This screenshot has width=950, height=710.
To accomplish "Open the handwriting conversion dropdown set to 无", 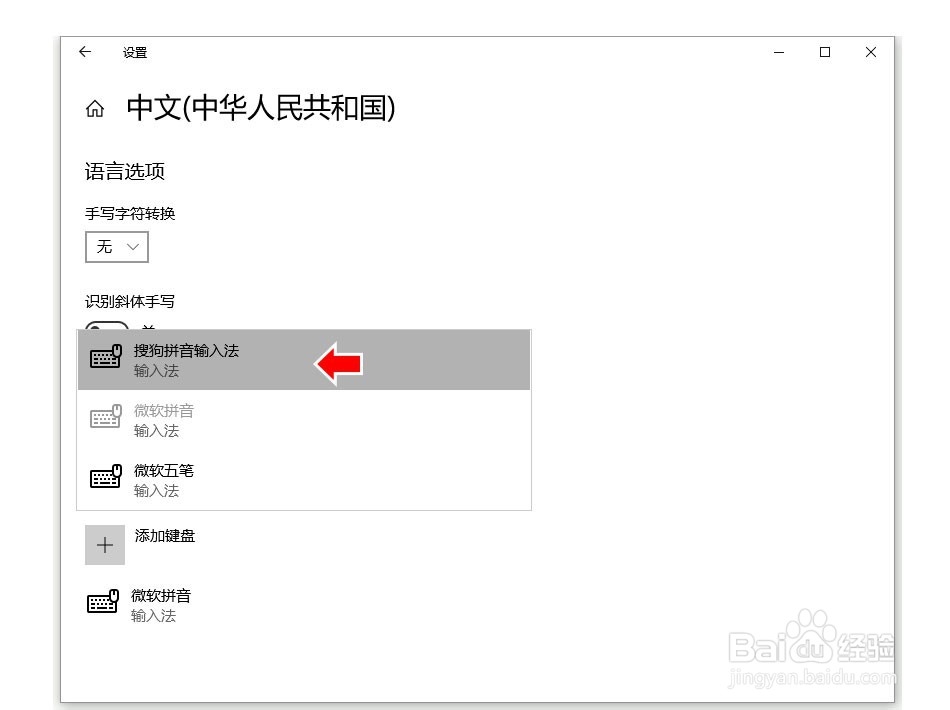I will click(117, 247).
